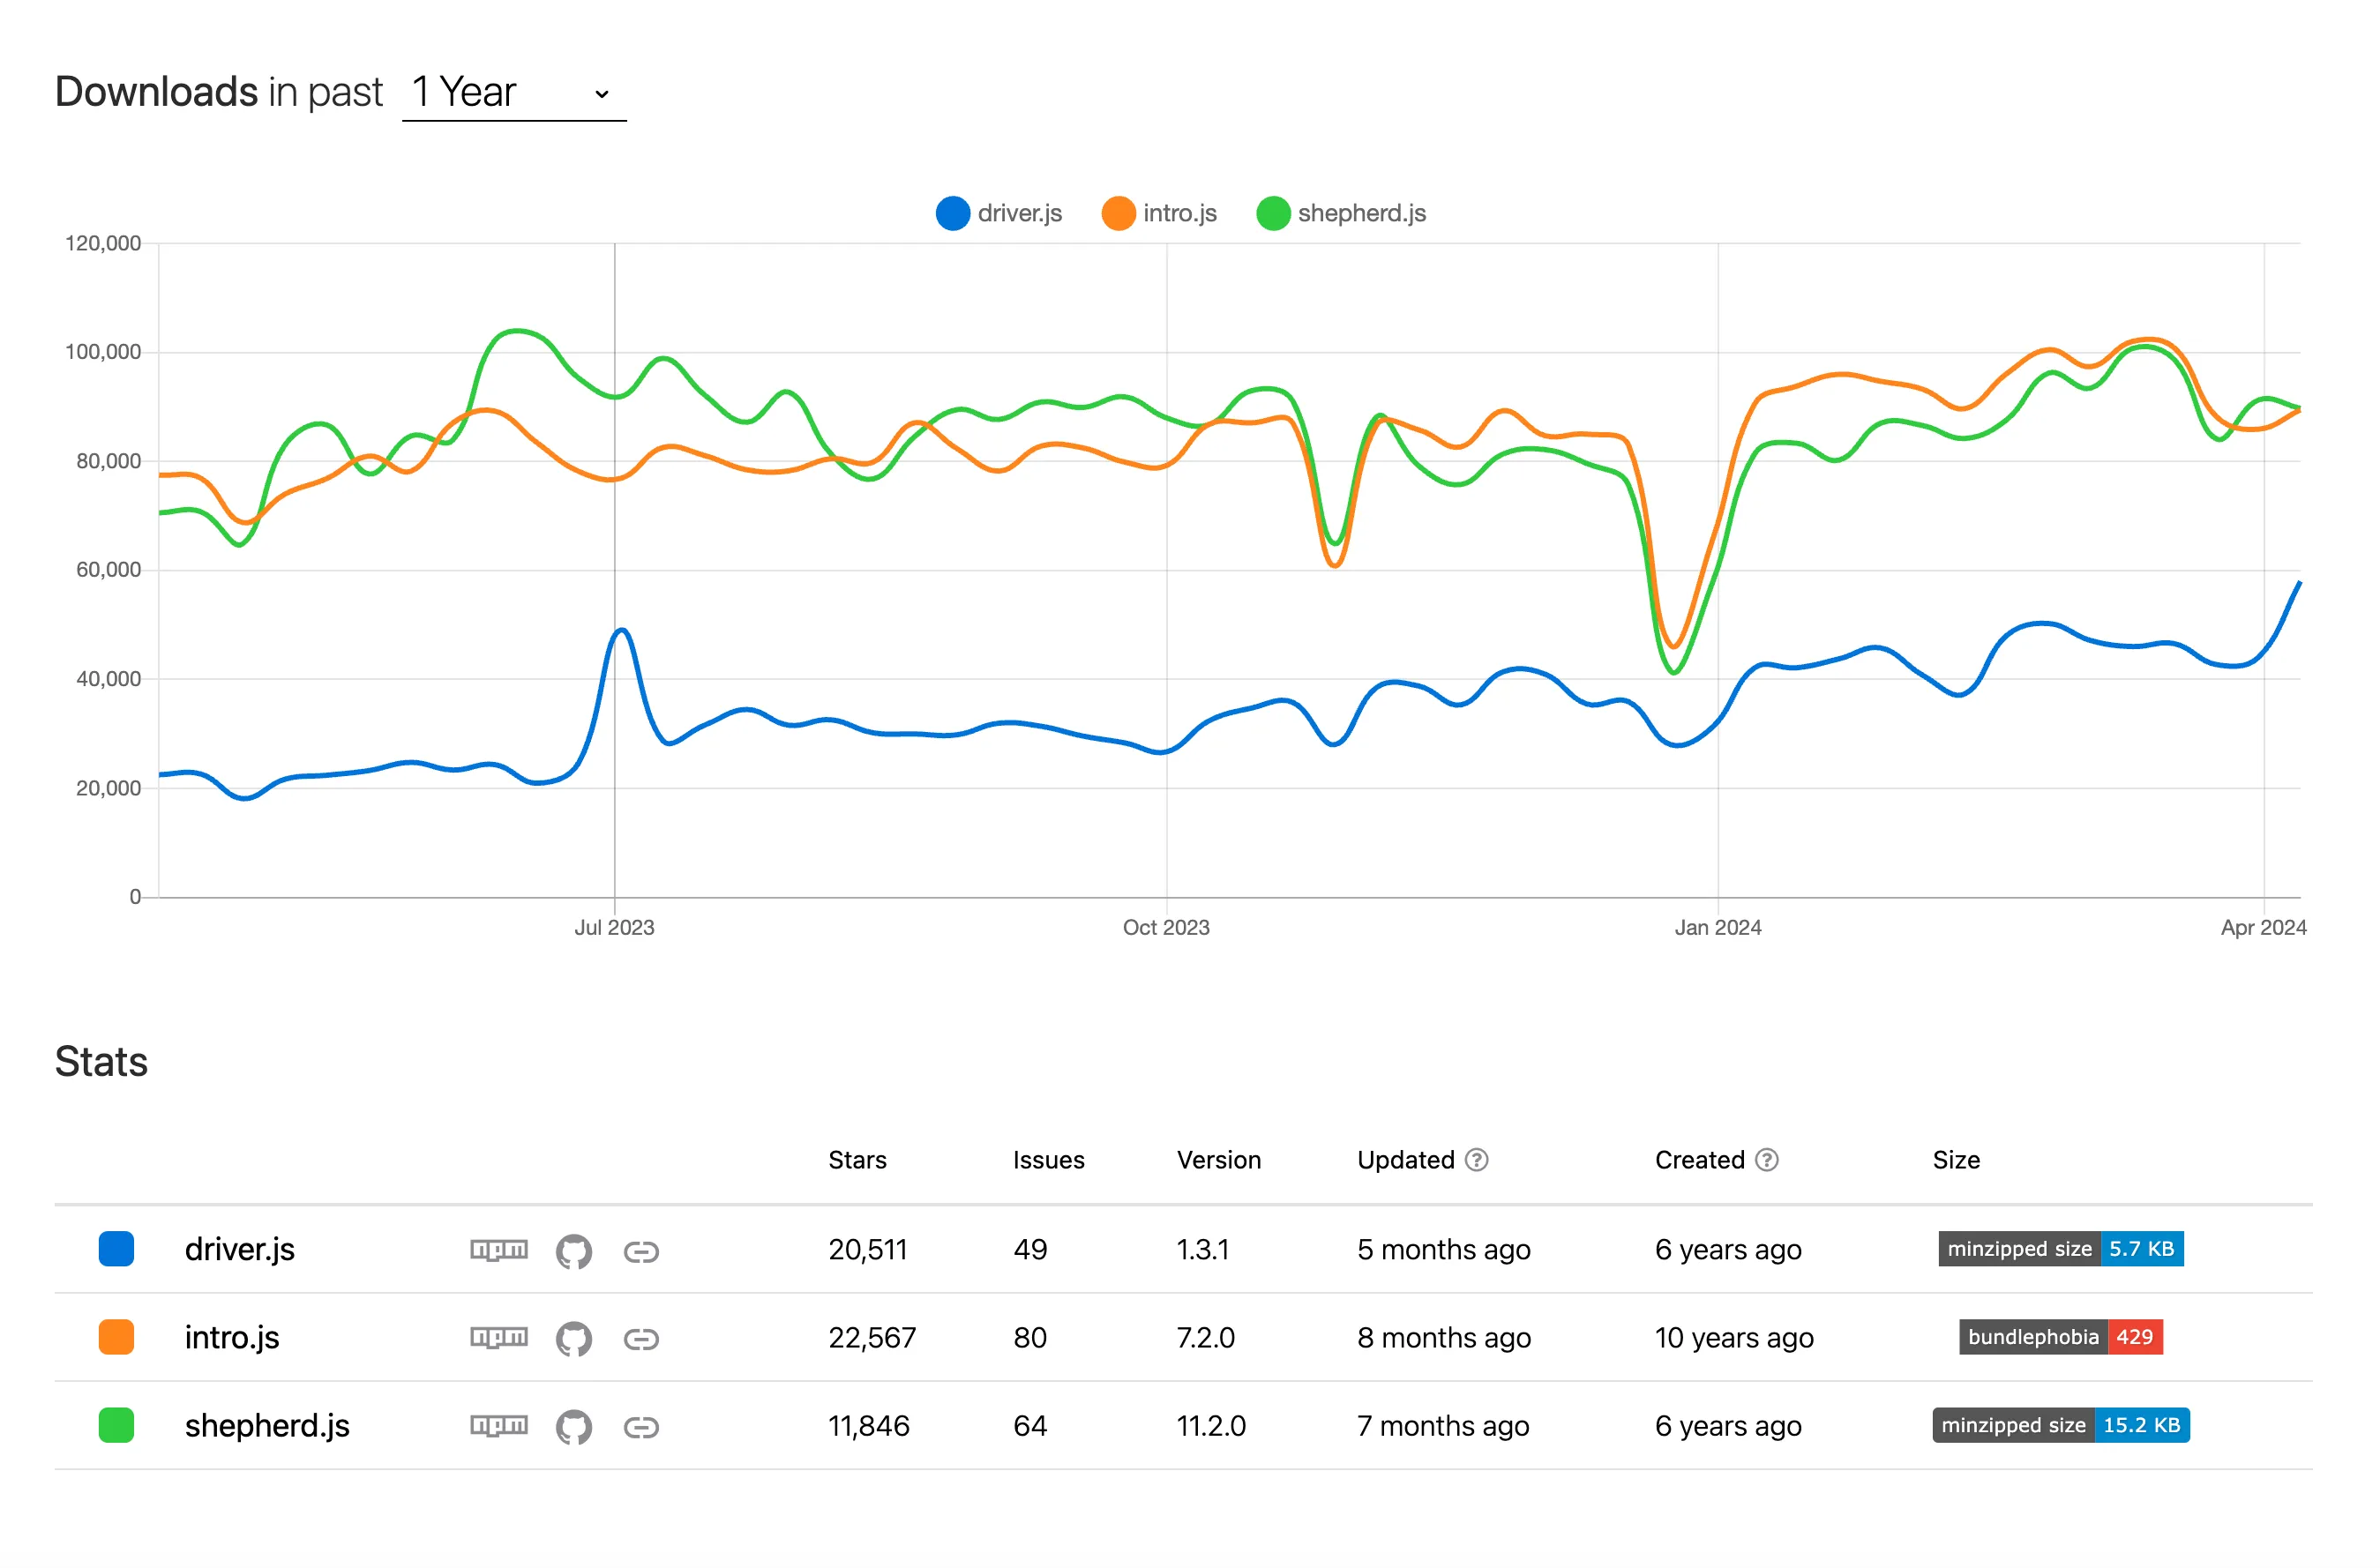Click the homepage link icon for shepherd.js
Screen dimensions: 2380x1568
tap(642, 1427)
